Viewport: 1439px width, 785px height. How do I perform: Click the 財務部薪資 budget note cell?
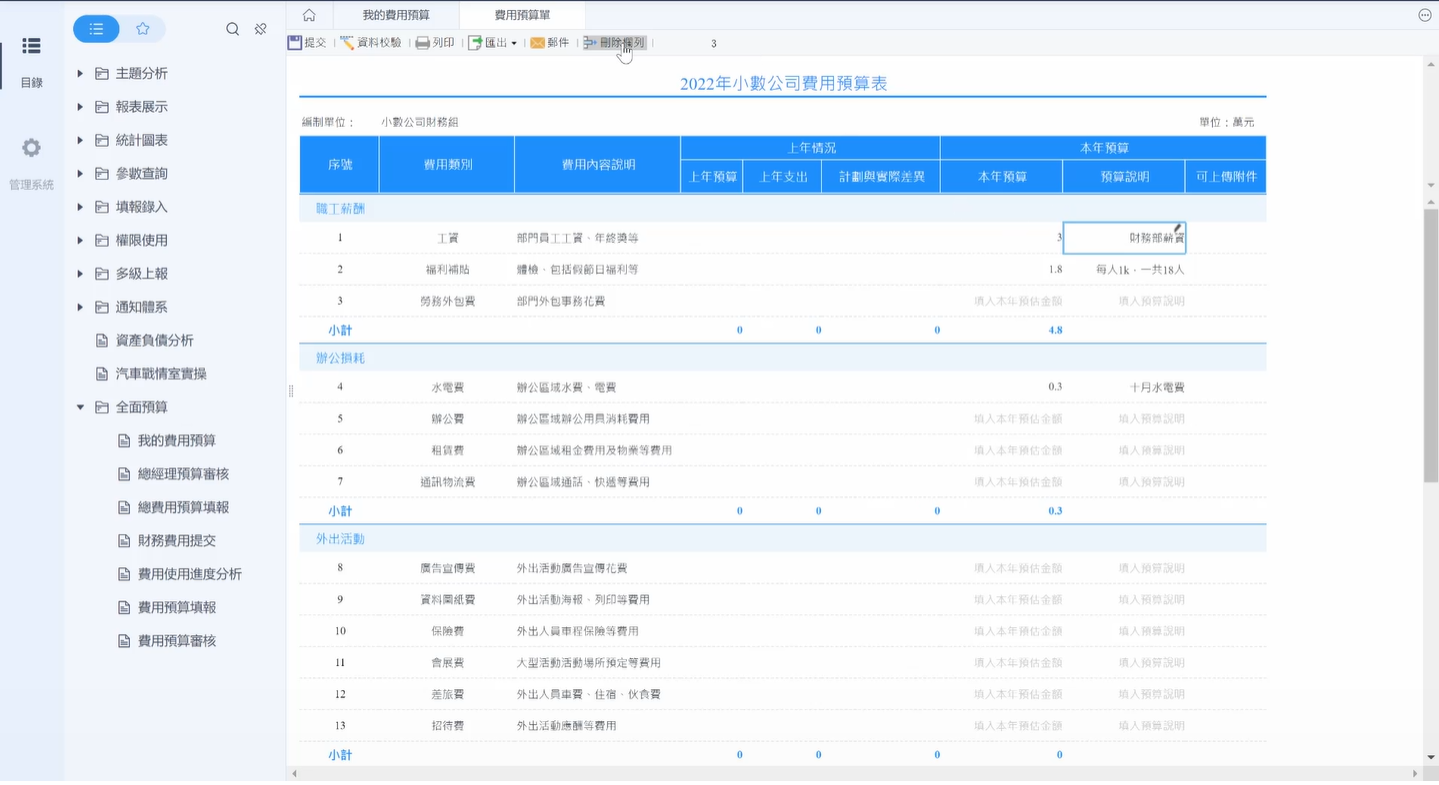(1124, 238)
